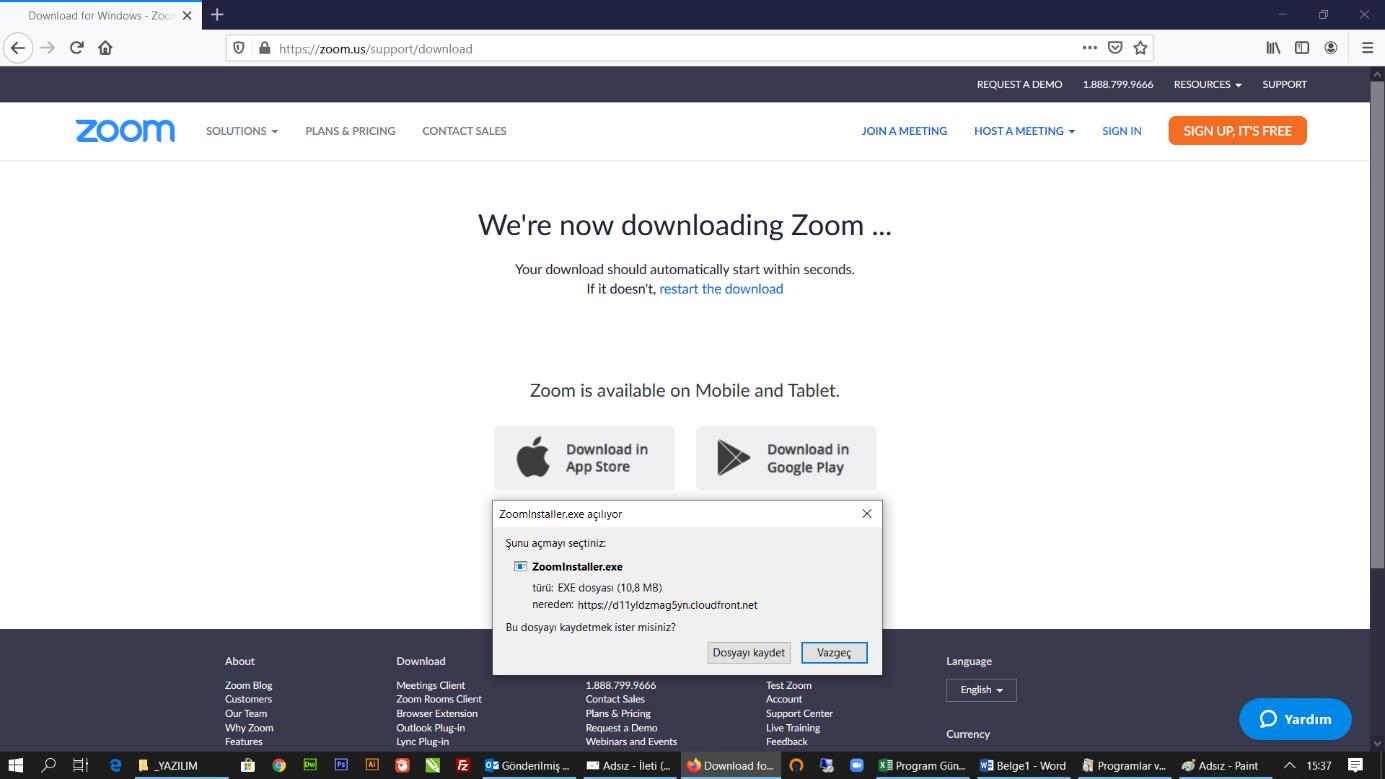Open a new browser tab

pyautogui.click(x=217, y=15)
